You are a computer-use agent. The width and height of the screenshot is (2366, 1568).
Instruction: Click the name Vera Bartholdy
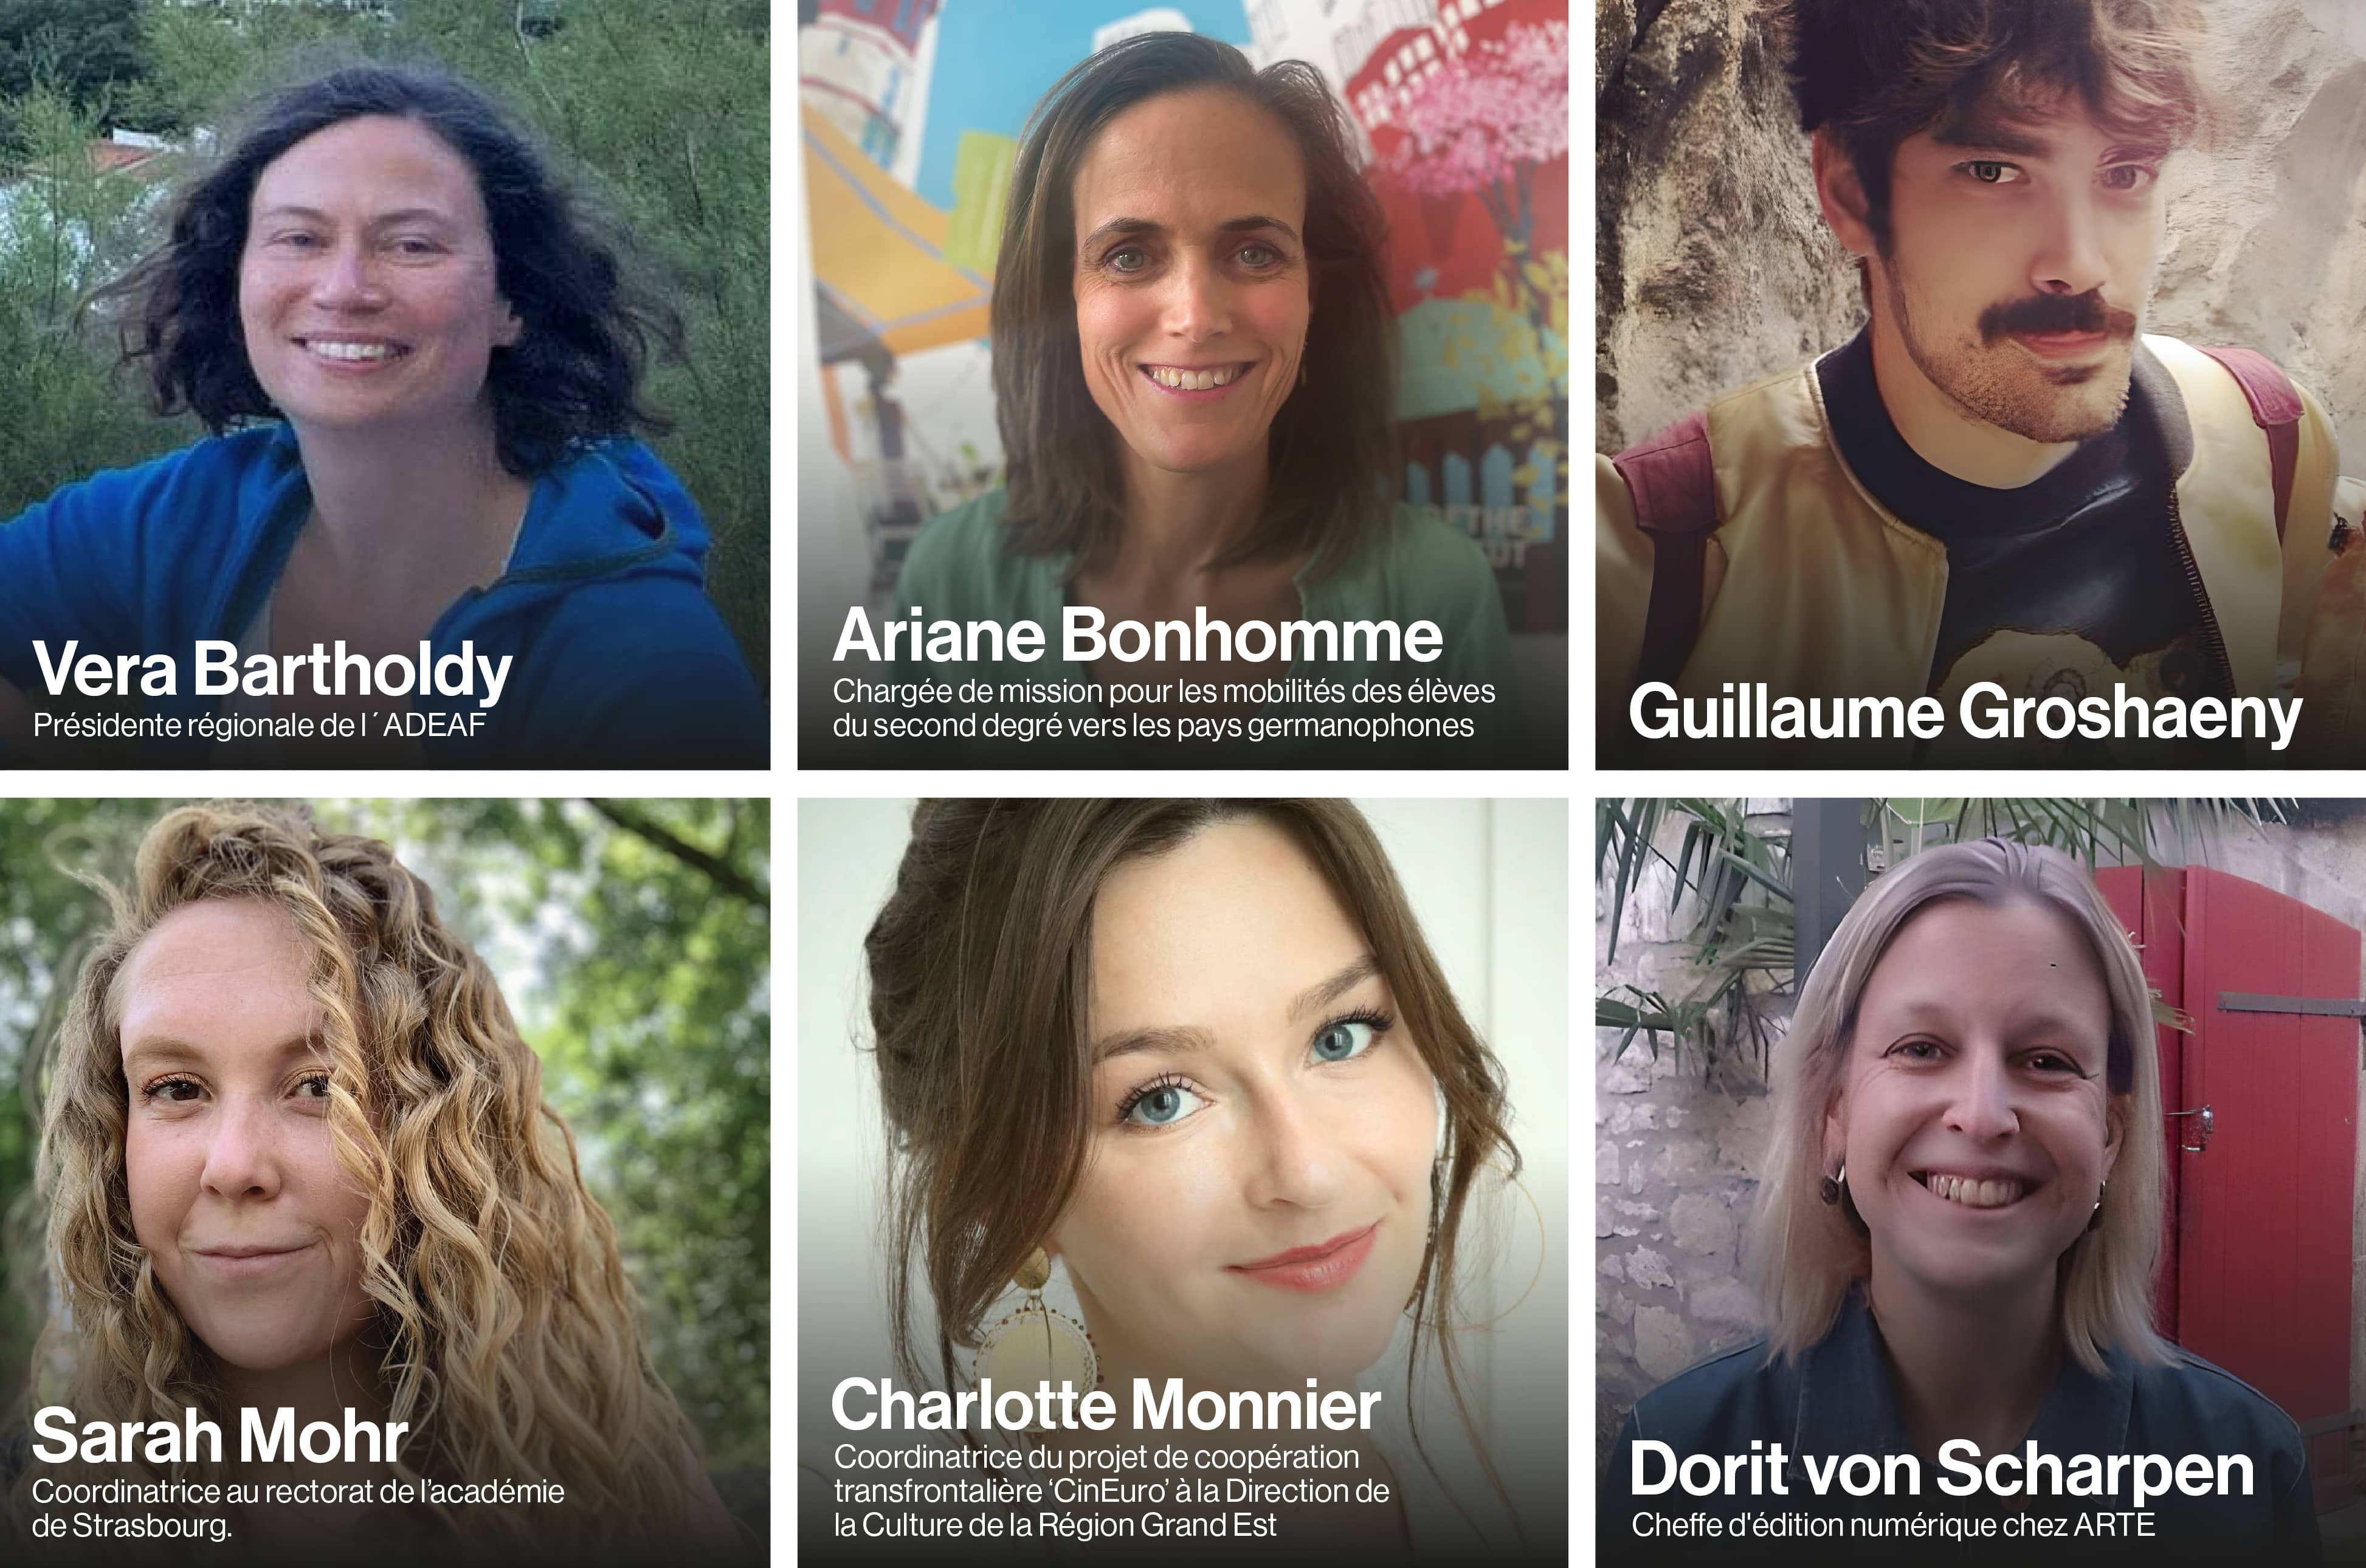(272, 670)
